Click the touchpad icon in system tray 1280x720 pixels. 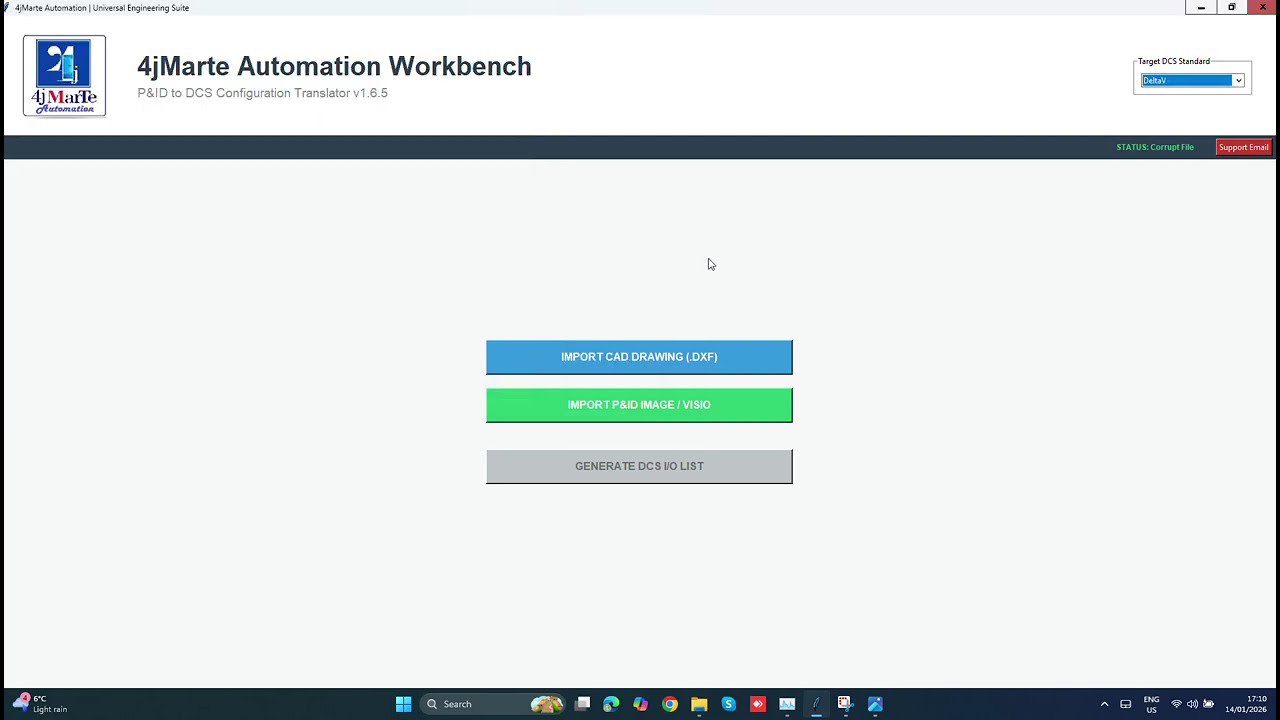[1125, 704]
